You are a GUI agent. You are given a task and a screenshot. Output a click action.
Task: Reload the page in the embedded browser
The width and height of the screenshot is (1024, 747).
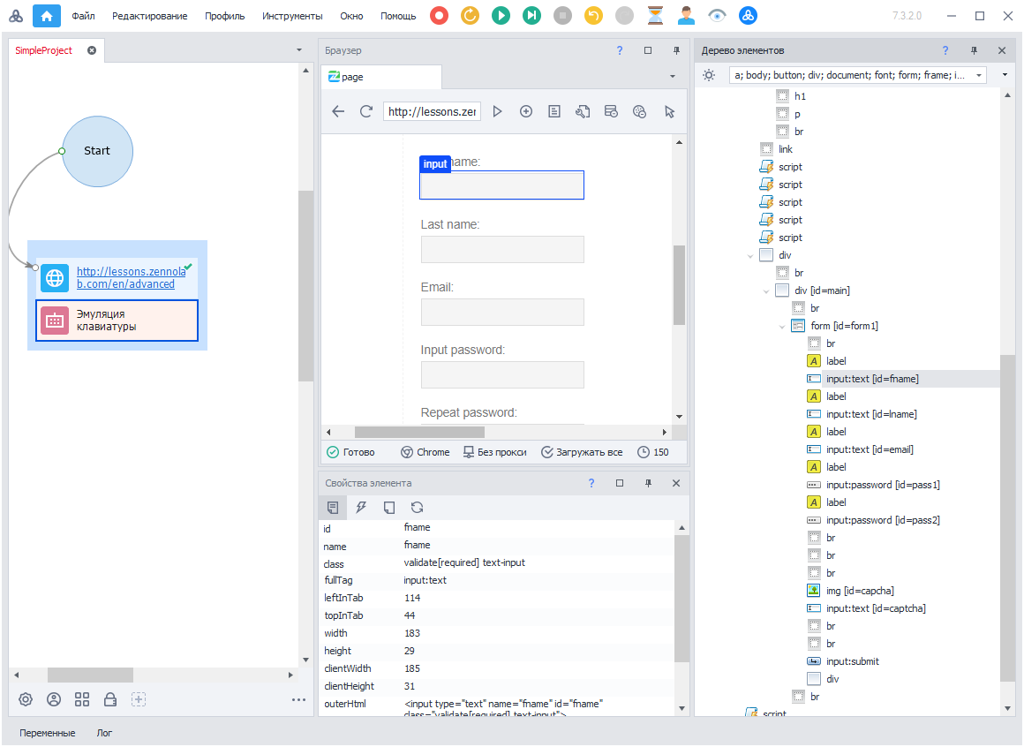pos(366,112)
